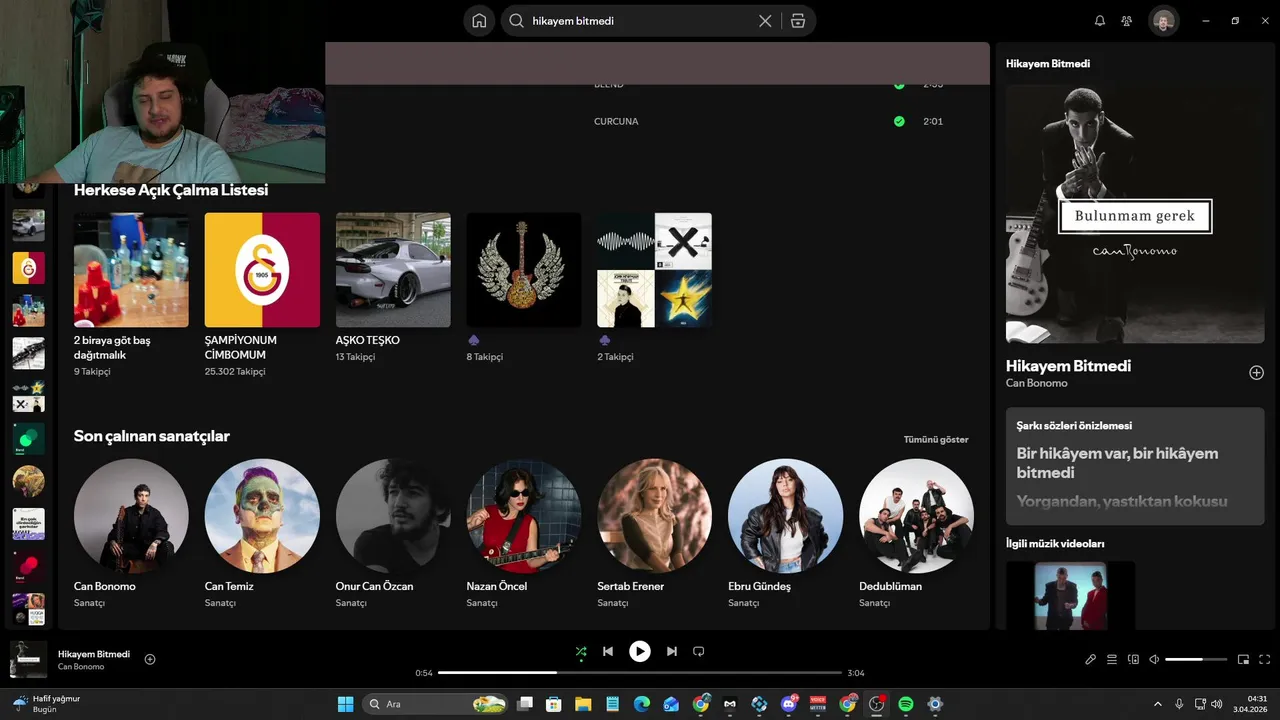This screenshot has width=1280, height=720.
Task: Open Connect to a device
Action: pyautogui.click(x=1133, y=660)
